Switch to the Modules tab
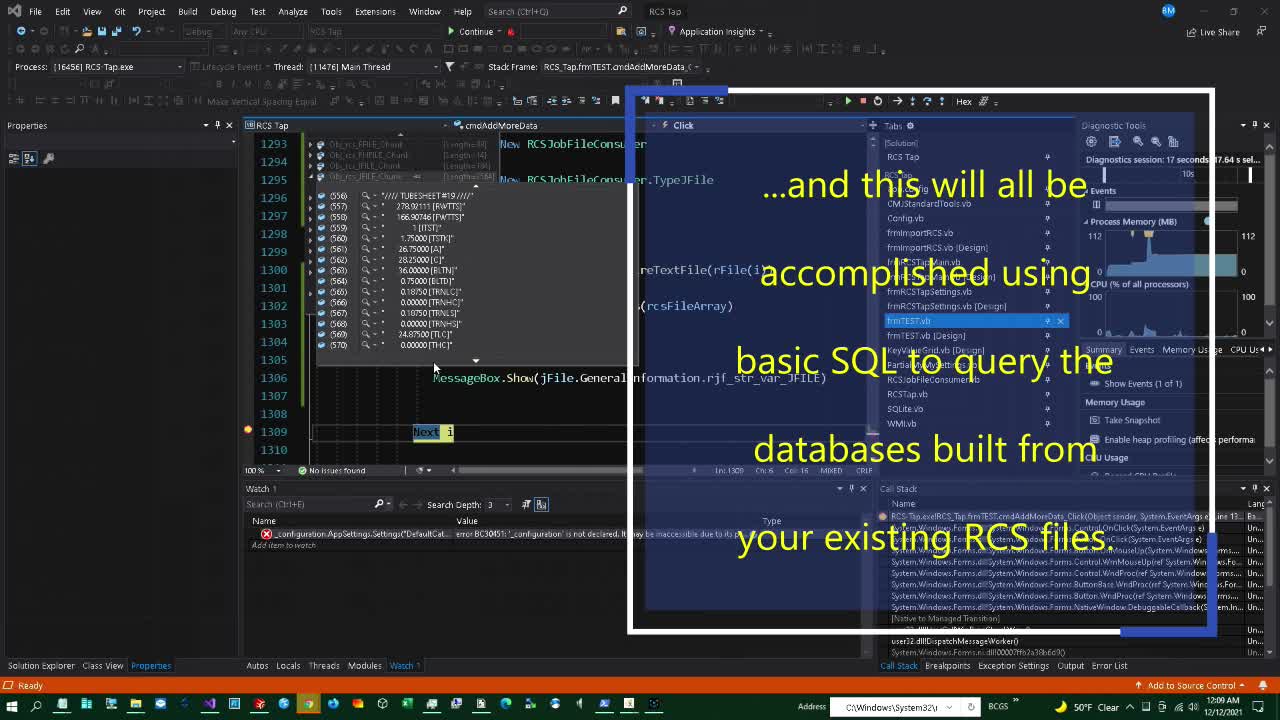 click(364, 666)
